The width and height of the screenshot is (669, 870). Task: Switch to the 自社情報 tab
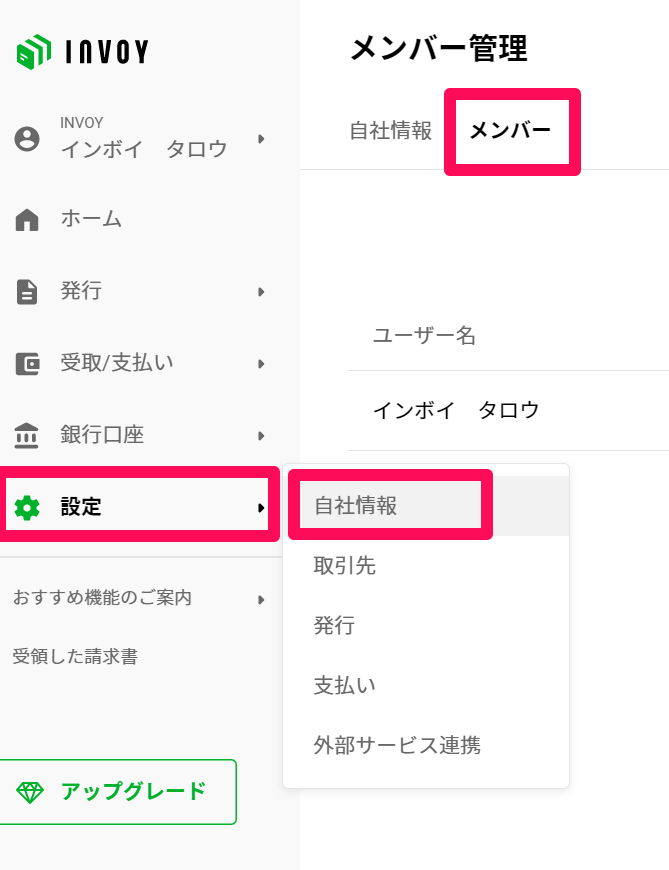coord(391,131)
